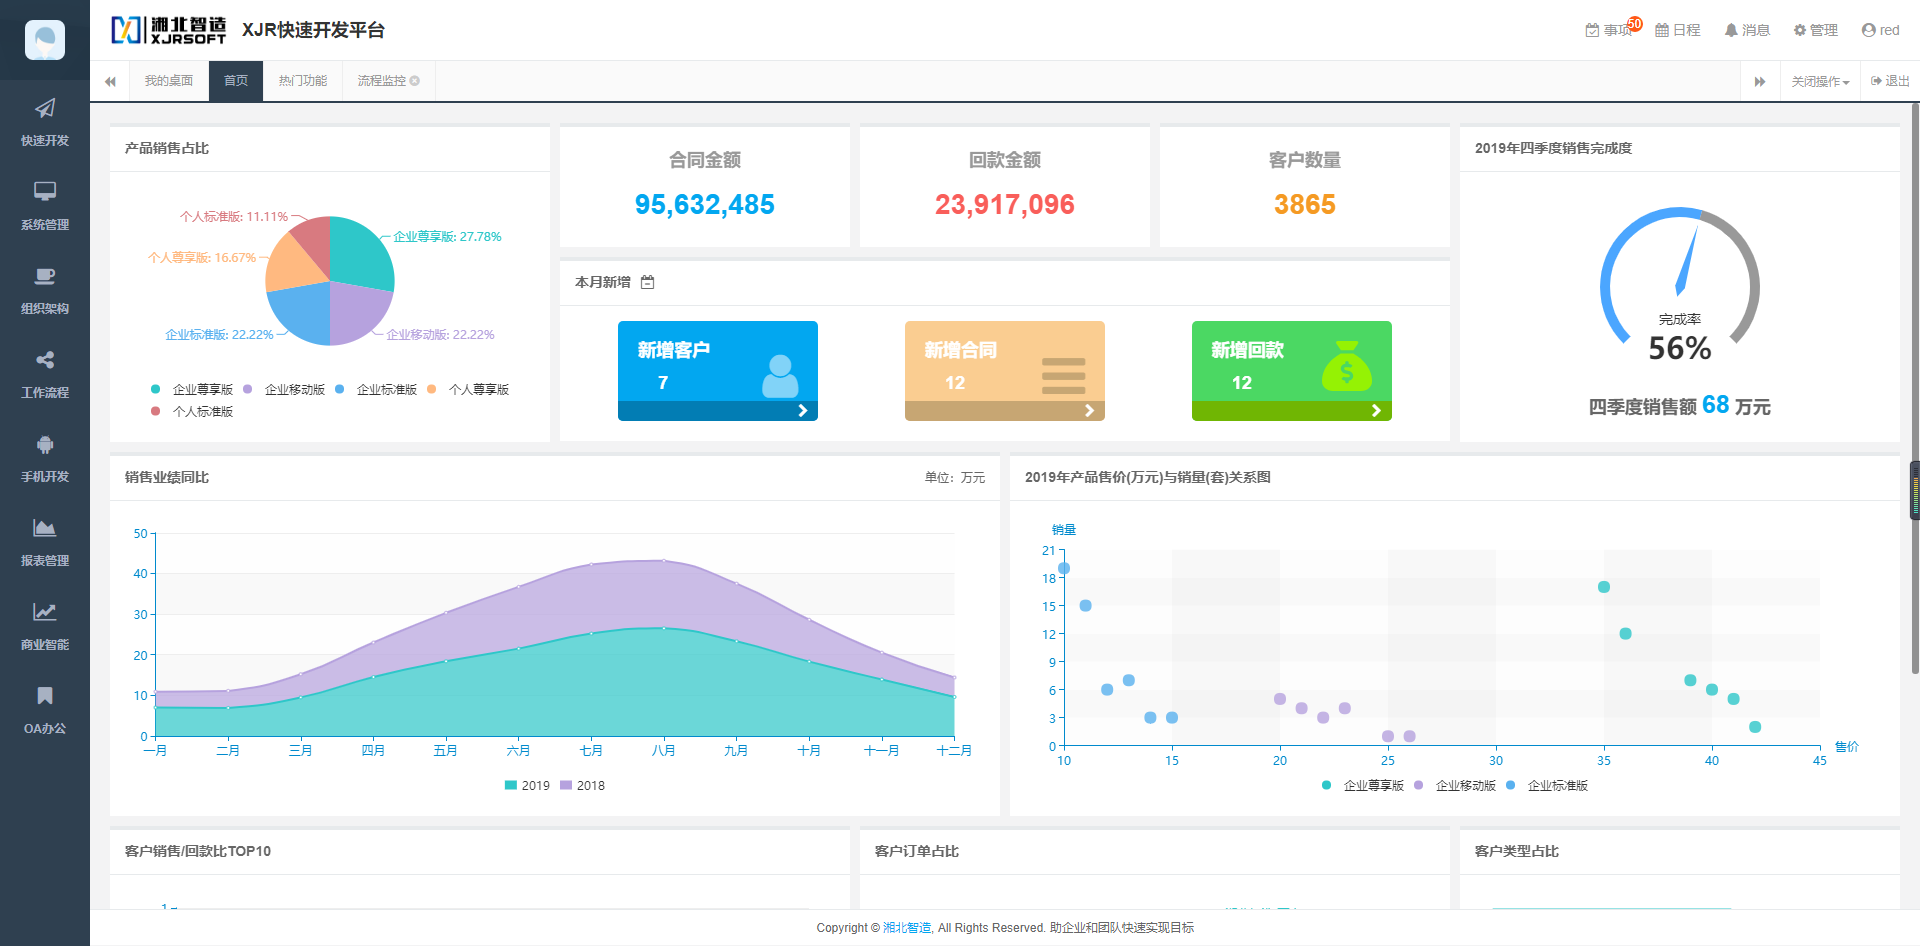Click the calendar icon beside 本月新增

(x=648, y=283)
